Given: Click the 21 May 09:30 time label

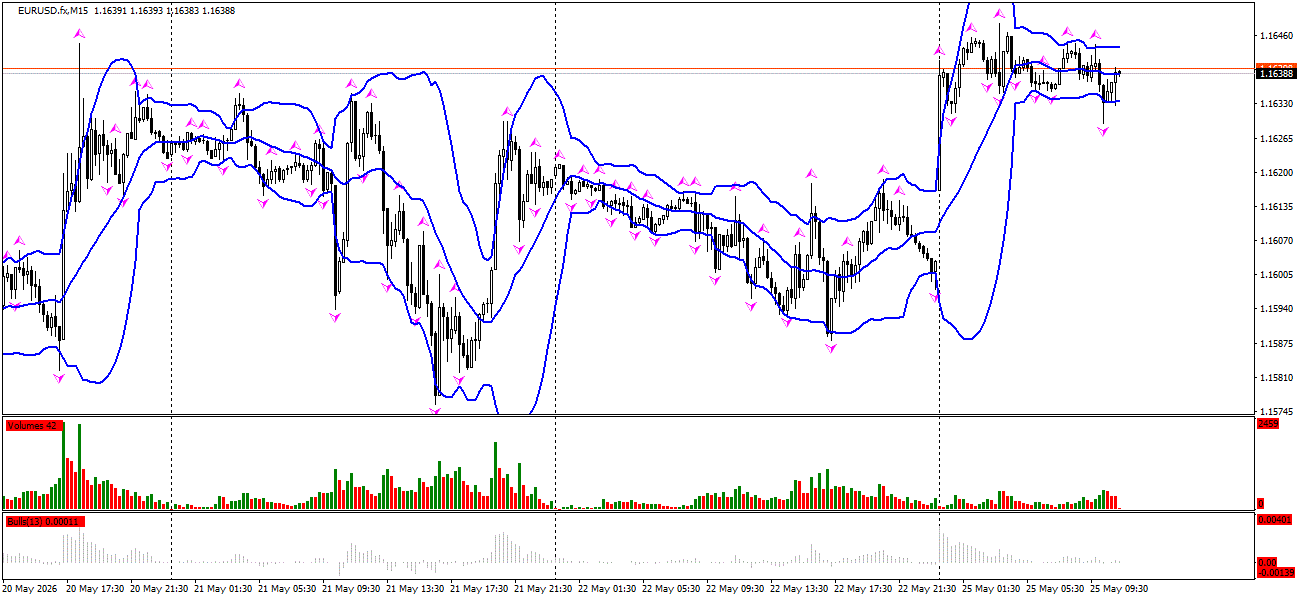Looking at the screenshot, I should click(351, 589).
